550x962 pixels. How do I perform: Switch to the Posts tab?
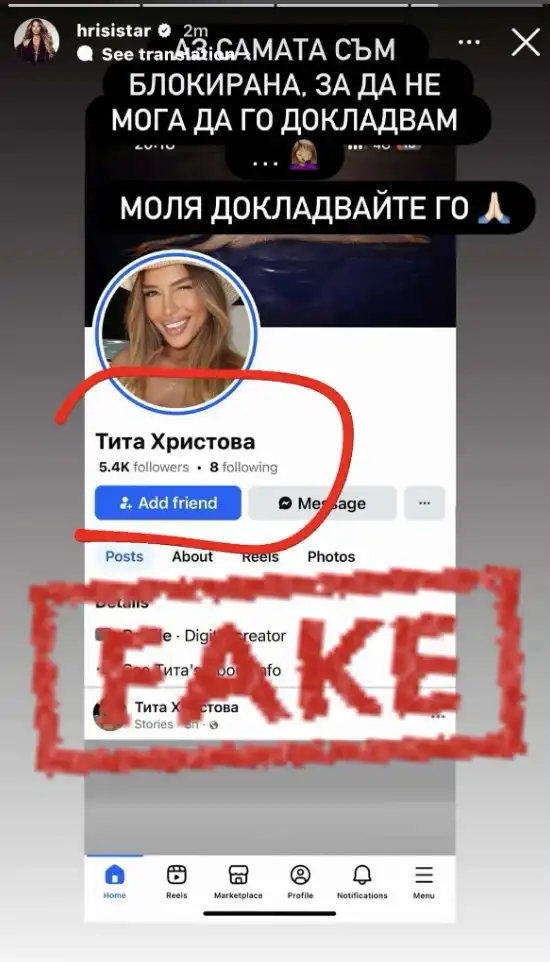point(124,556)
